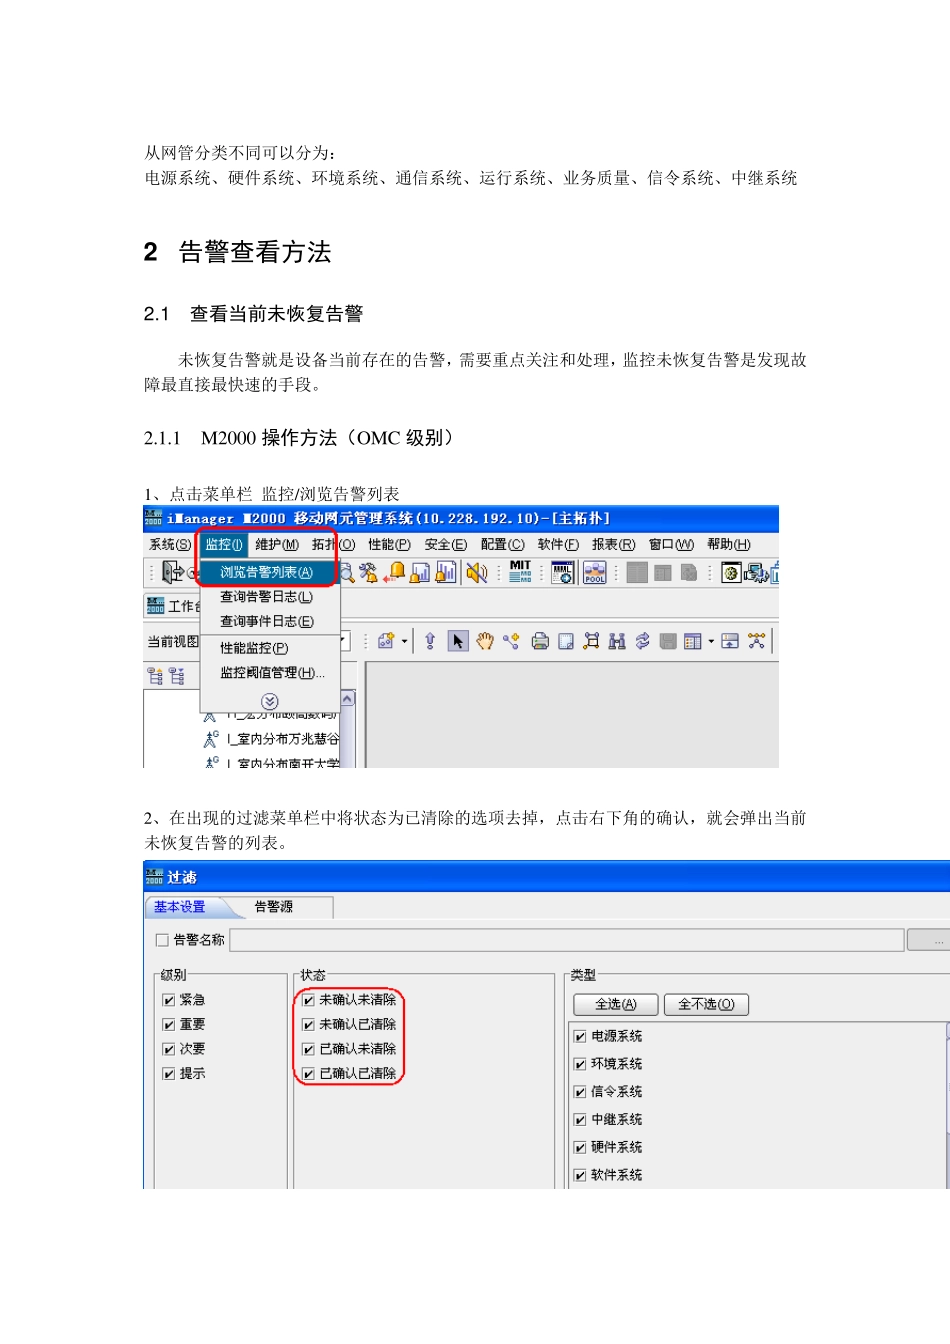The image size is (950, 1344).
Task: Uncheck the 重要 level checkbox
Action: tap(169, 1024)
